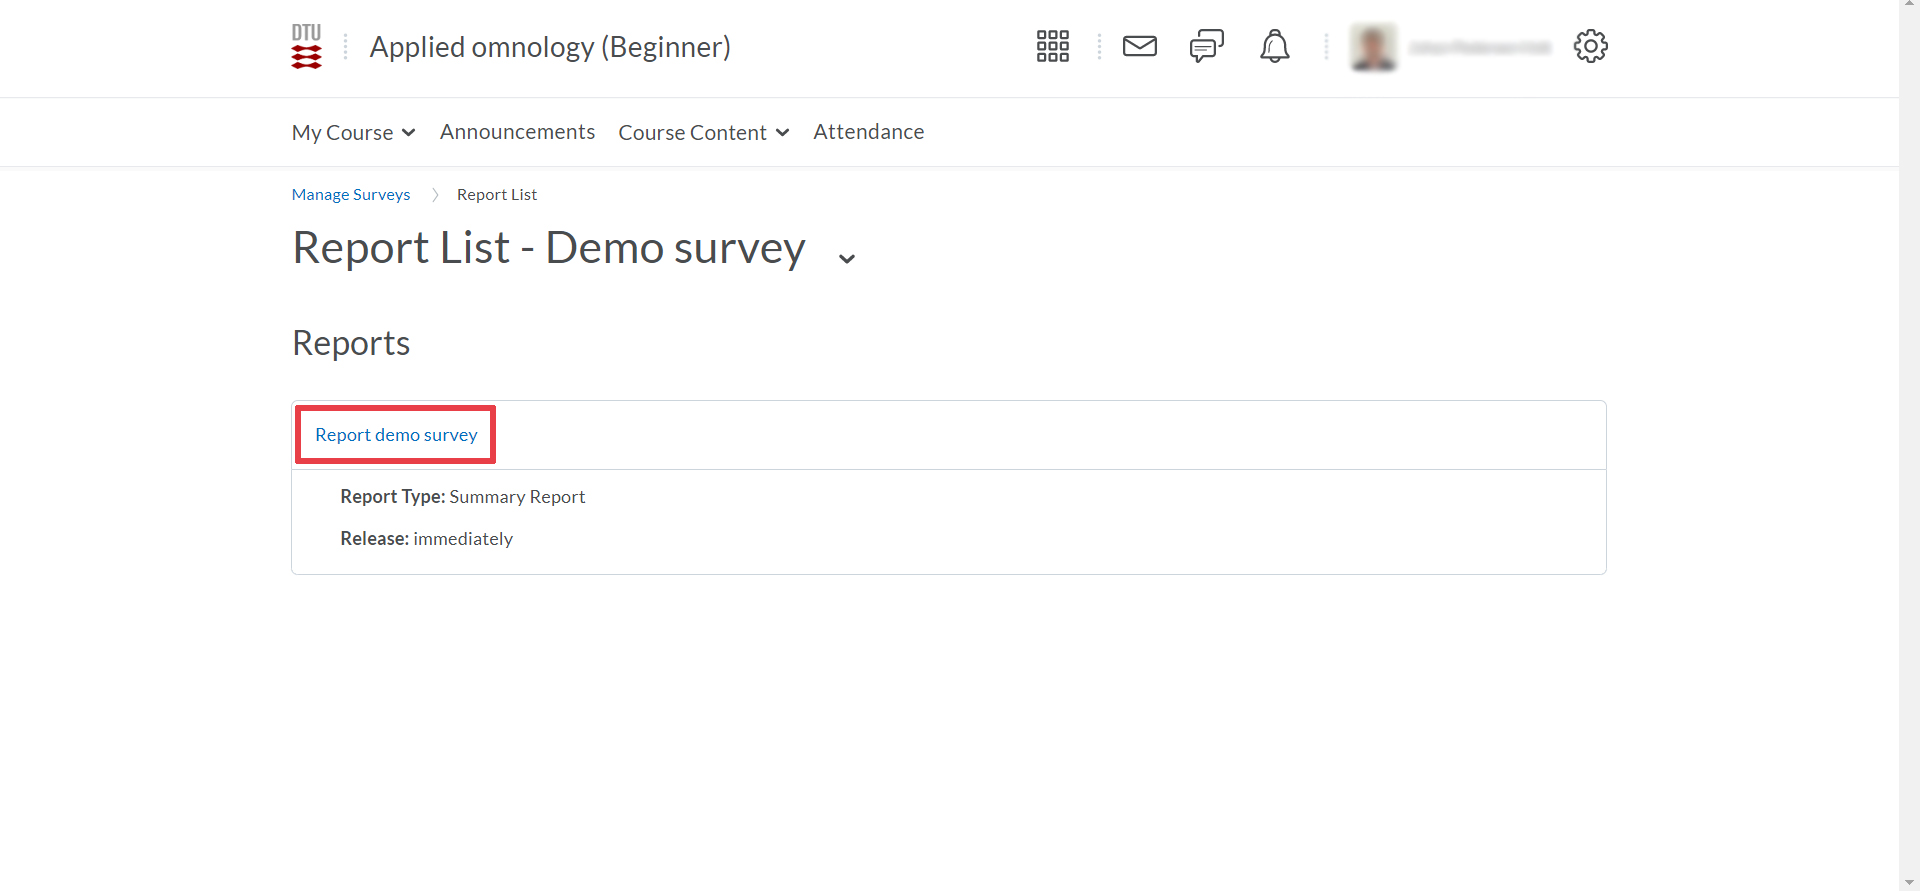The width and height of the screenshot is (1920, 891).
Task: Open the Report demo survey link
Action: 396,435
